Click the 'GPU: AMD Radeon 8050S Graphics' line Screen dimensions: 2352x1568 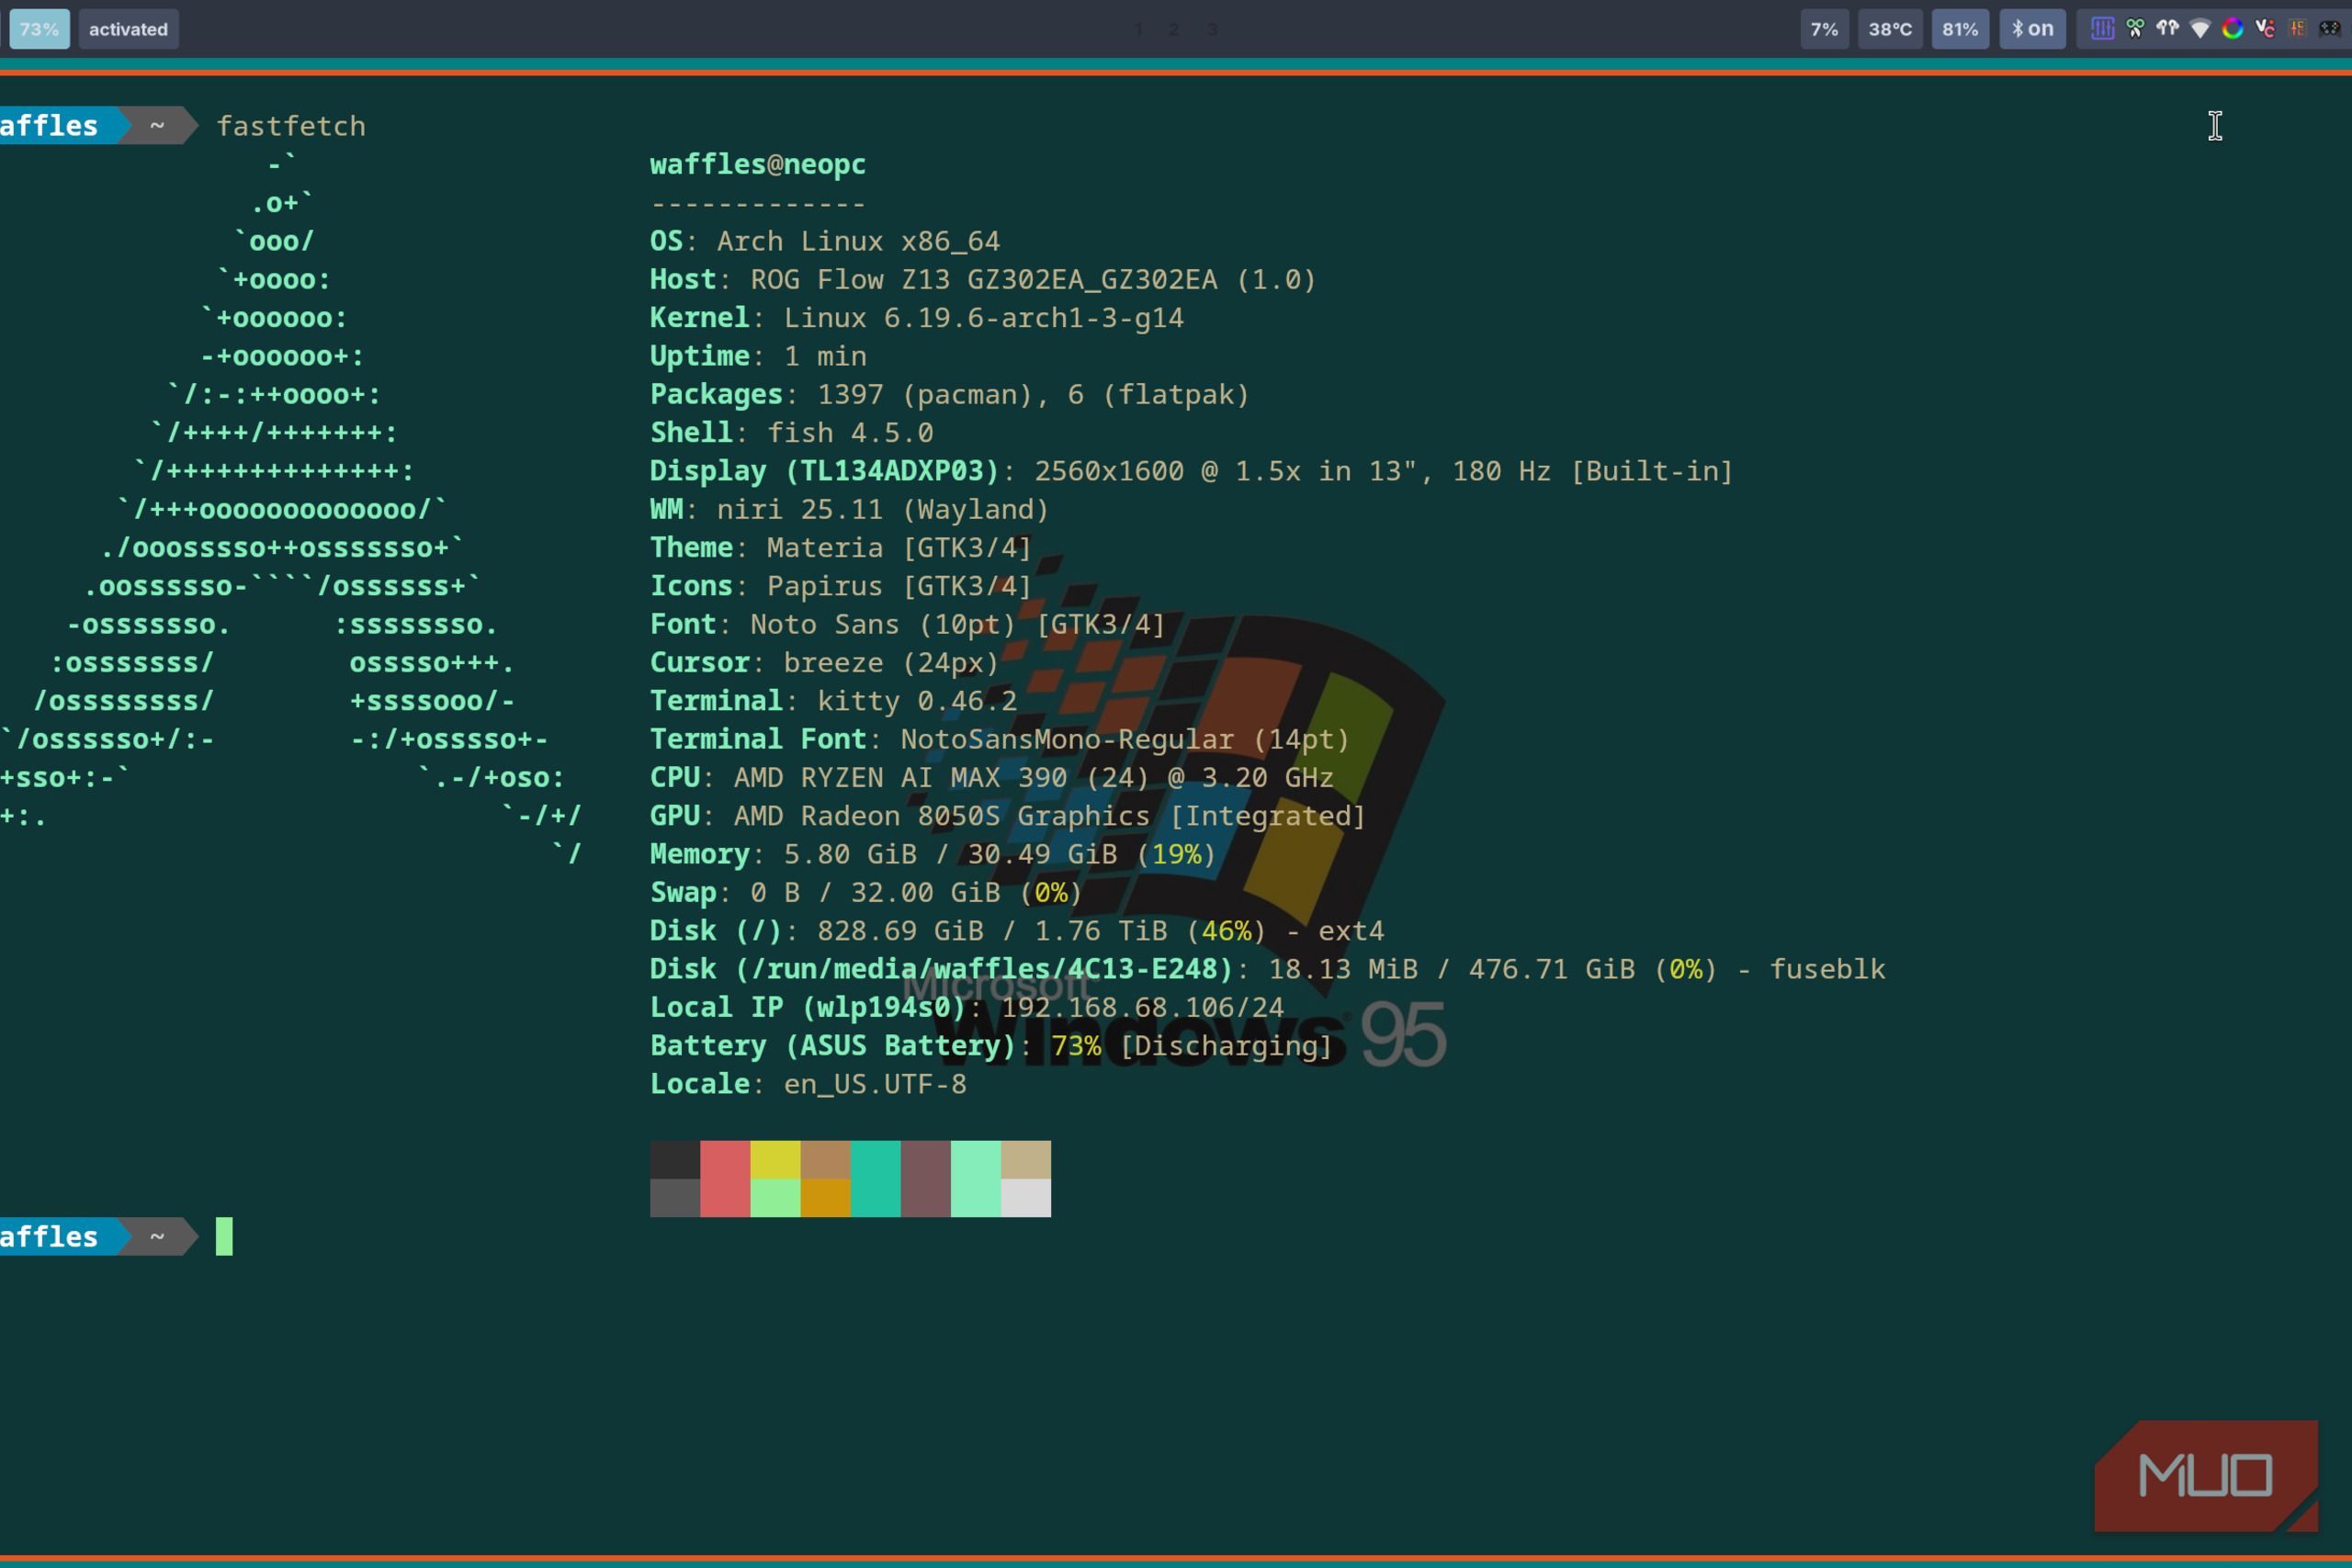1008,816
